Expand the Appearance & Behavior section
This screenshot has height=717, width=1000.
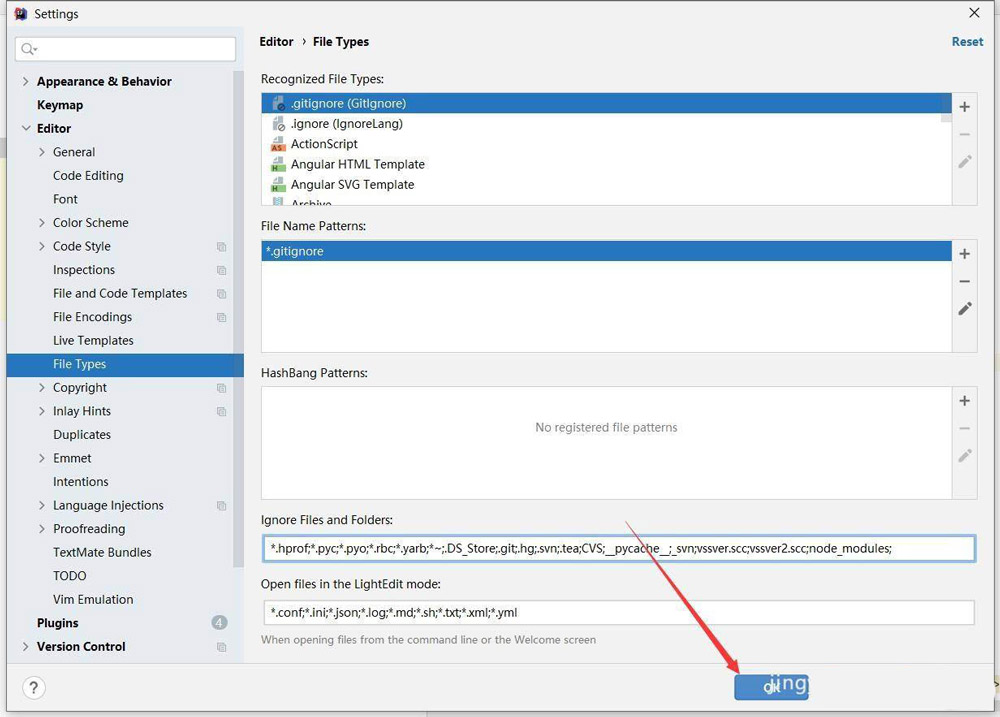pyautogui.click(x=26, y=82)
